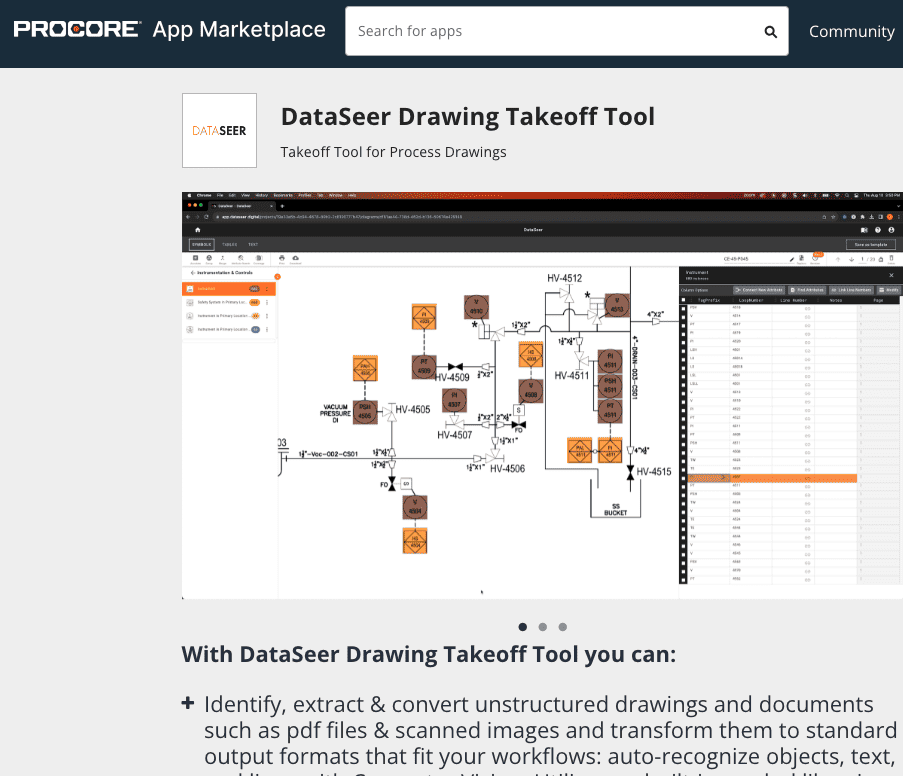This screenshot has width=903, height=776.
Task: Click inside the Search for apps field
Action: coord(500,31)
